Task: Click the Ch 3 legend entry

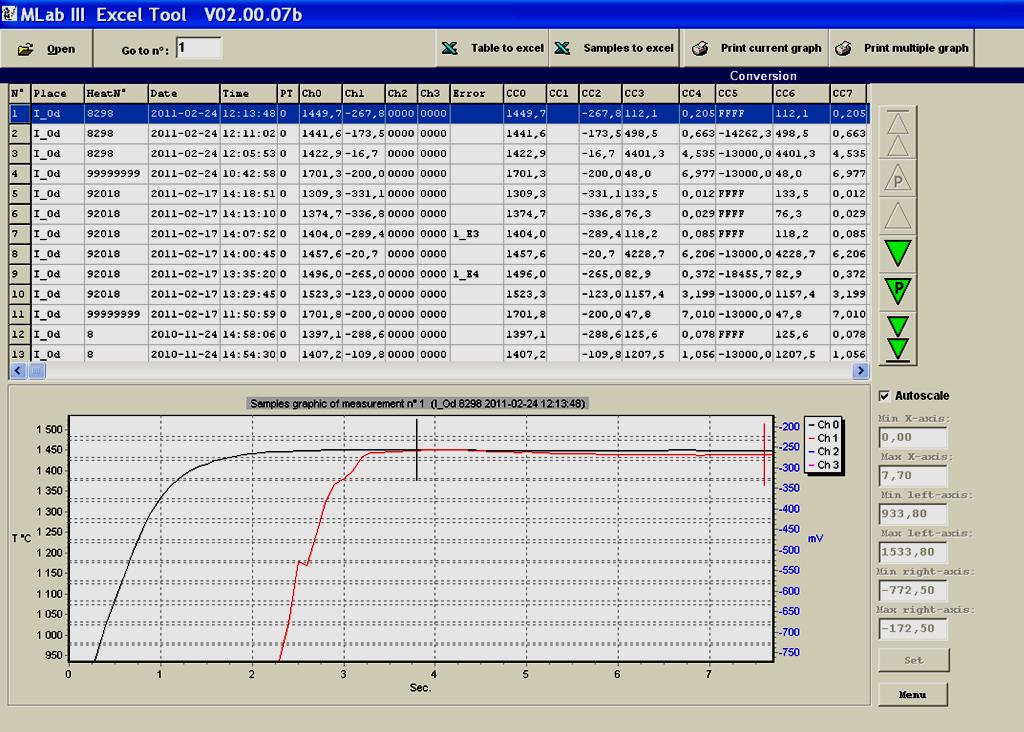Action: [824, 465]
